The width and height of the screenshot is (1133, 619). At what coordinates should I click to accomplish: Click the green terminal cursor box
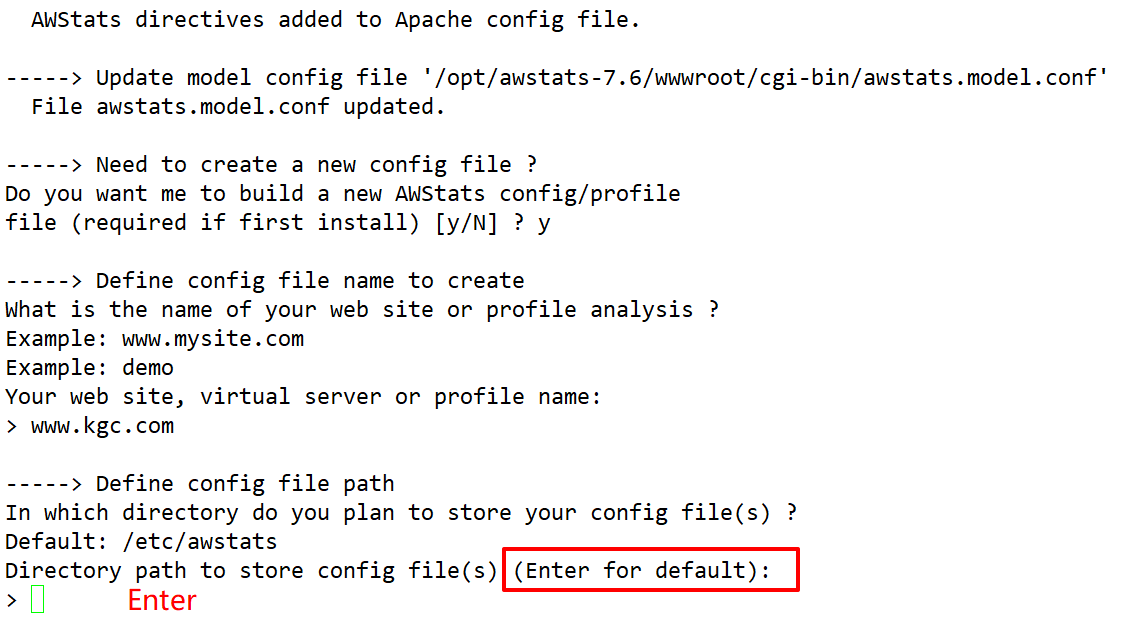[38, 600]
